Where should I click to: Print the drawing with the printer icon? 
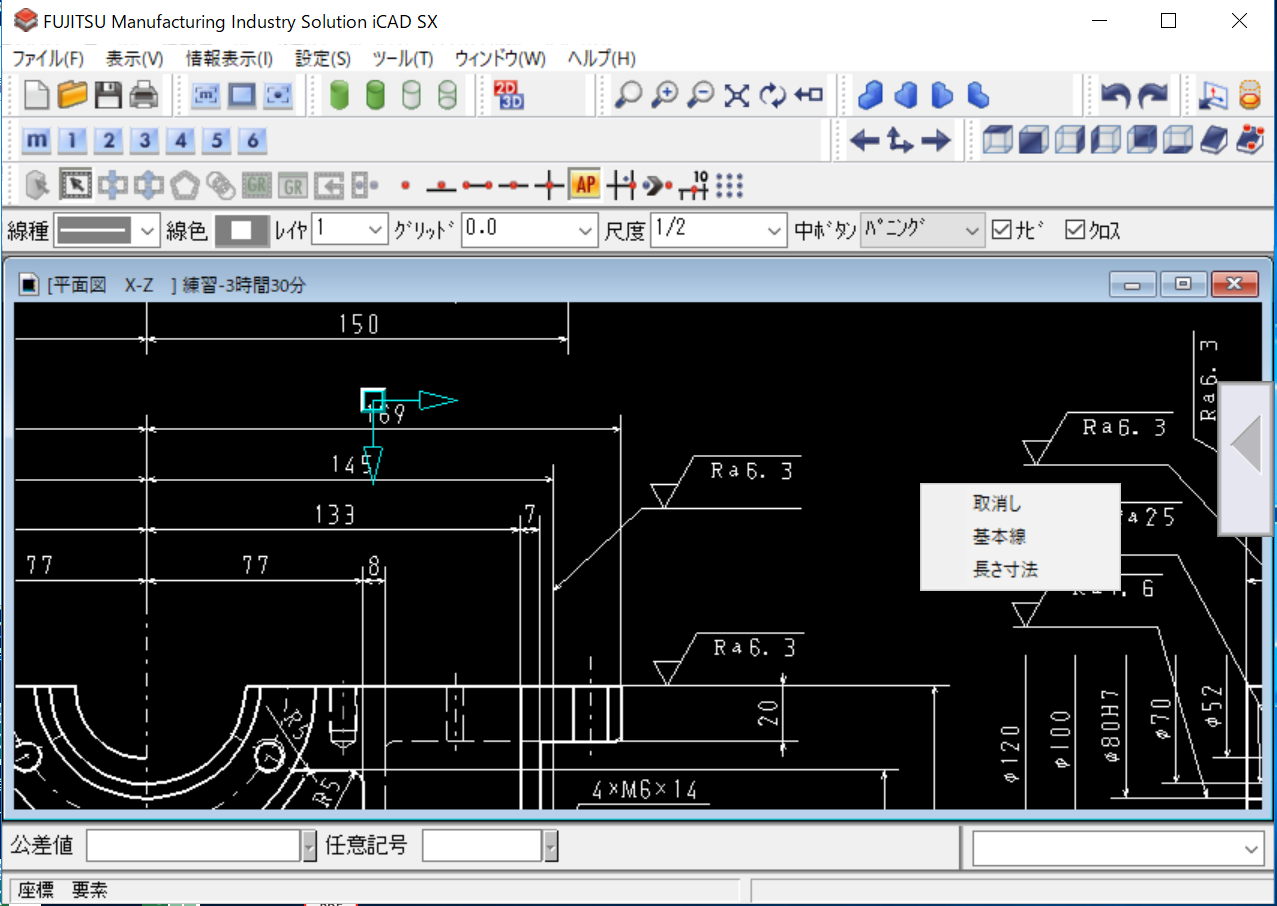pos(144,95)
